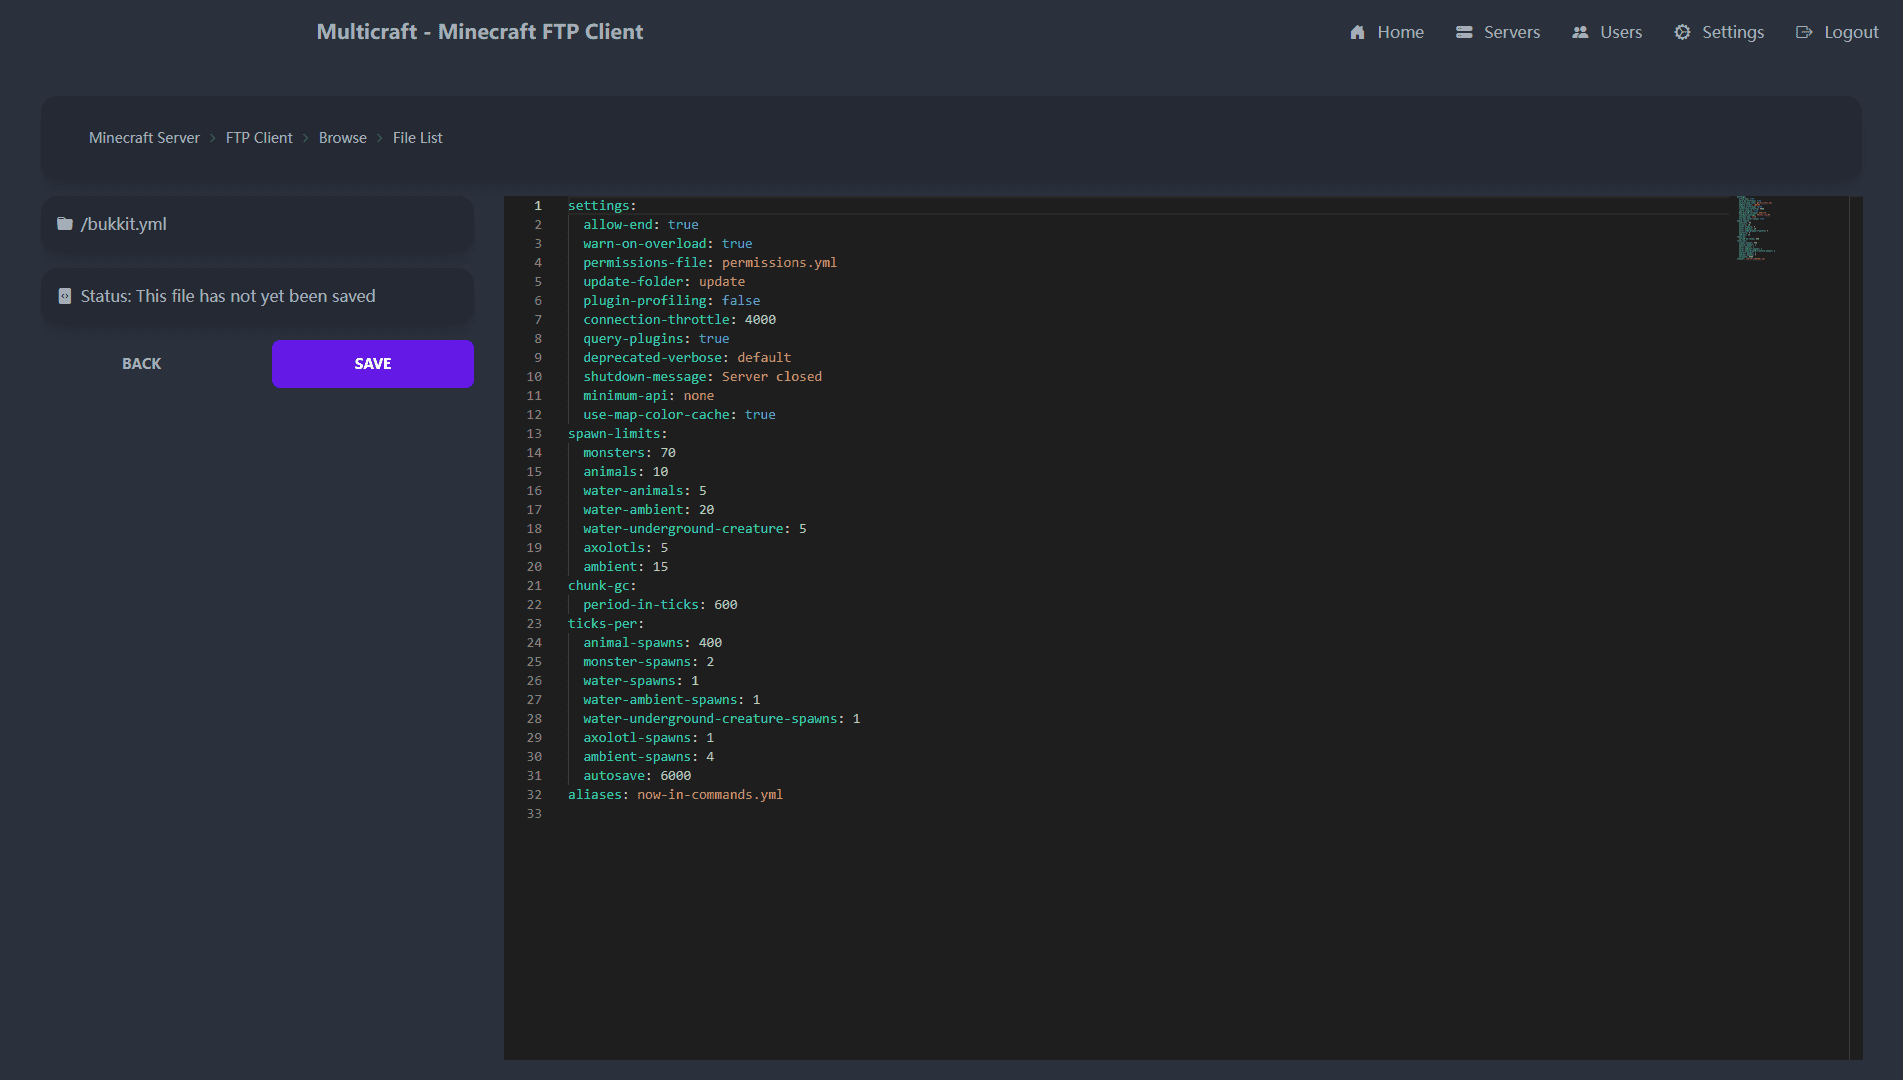Go to the Users page

click(1607, 32)
